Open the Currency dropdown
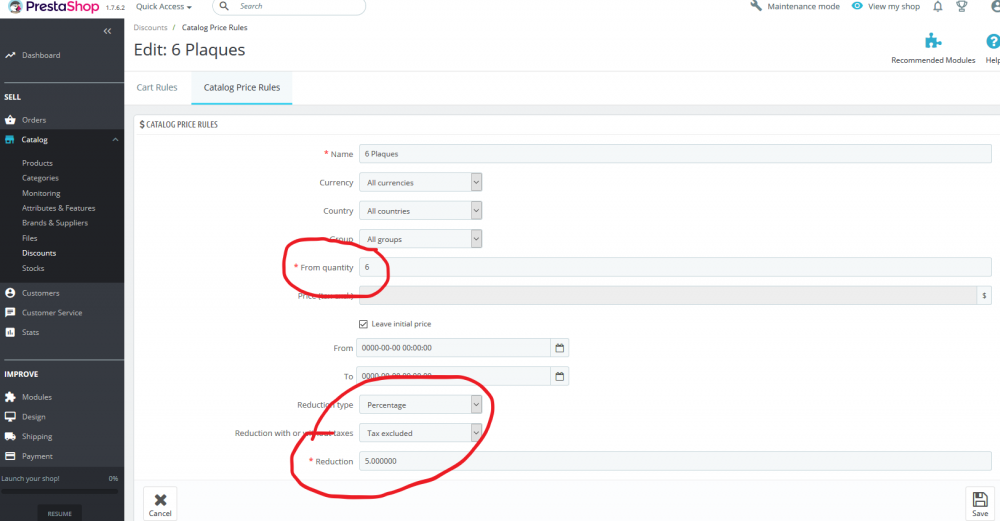The height and width of the screenshot is (521, 1000). click(420, 182)
